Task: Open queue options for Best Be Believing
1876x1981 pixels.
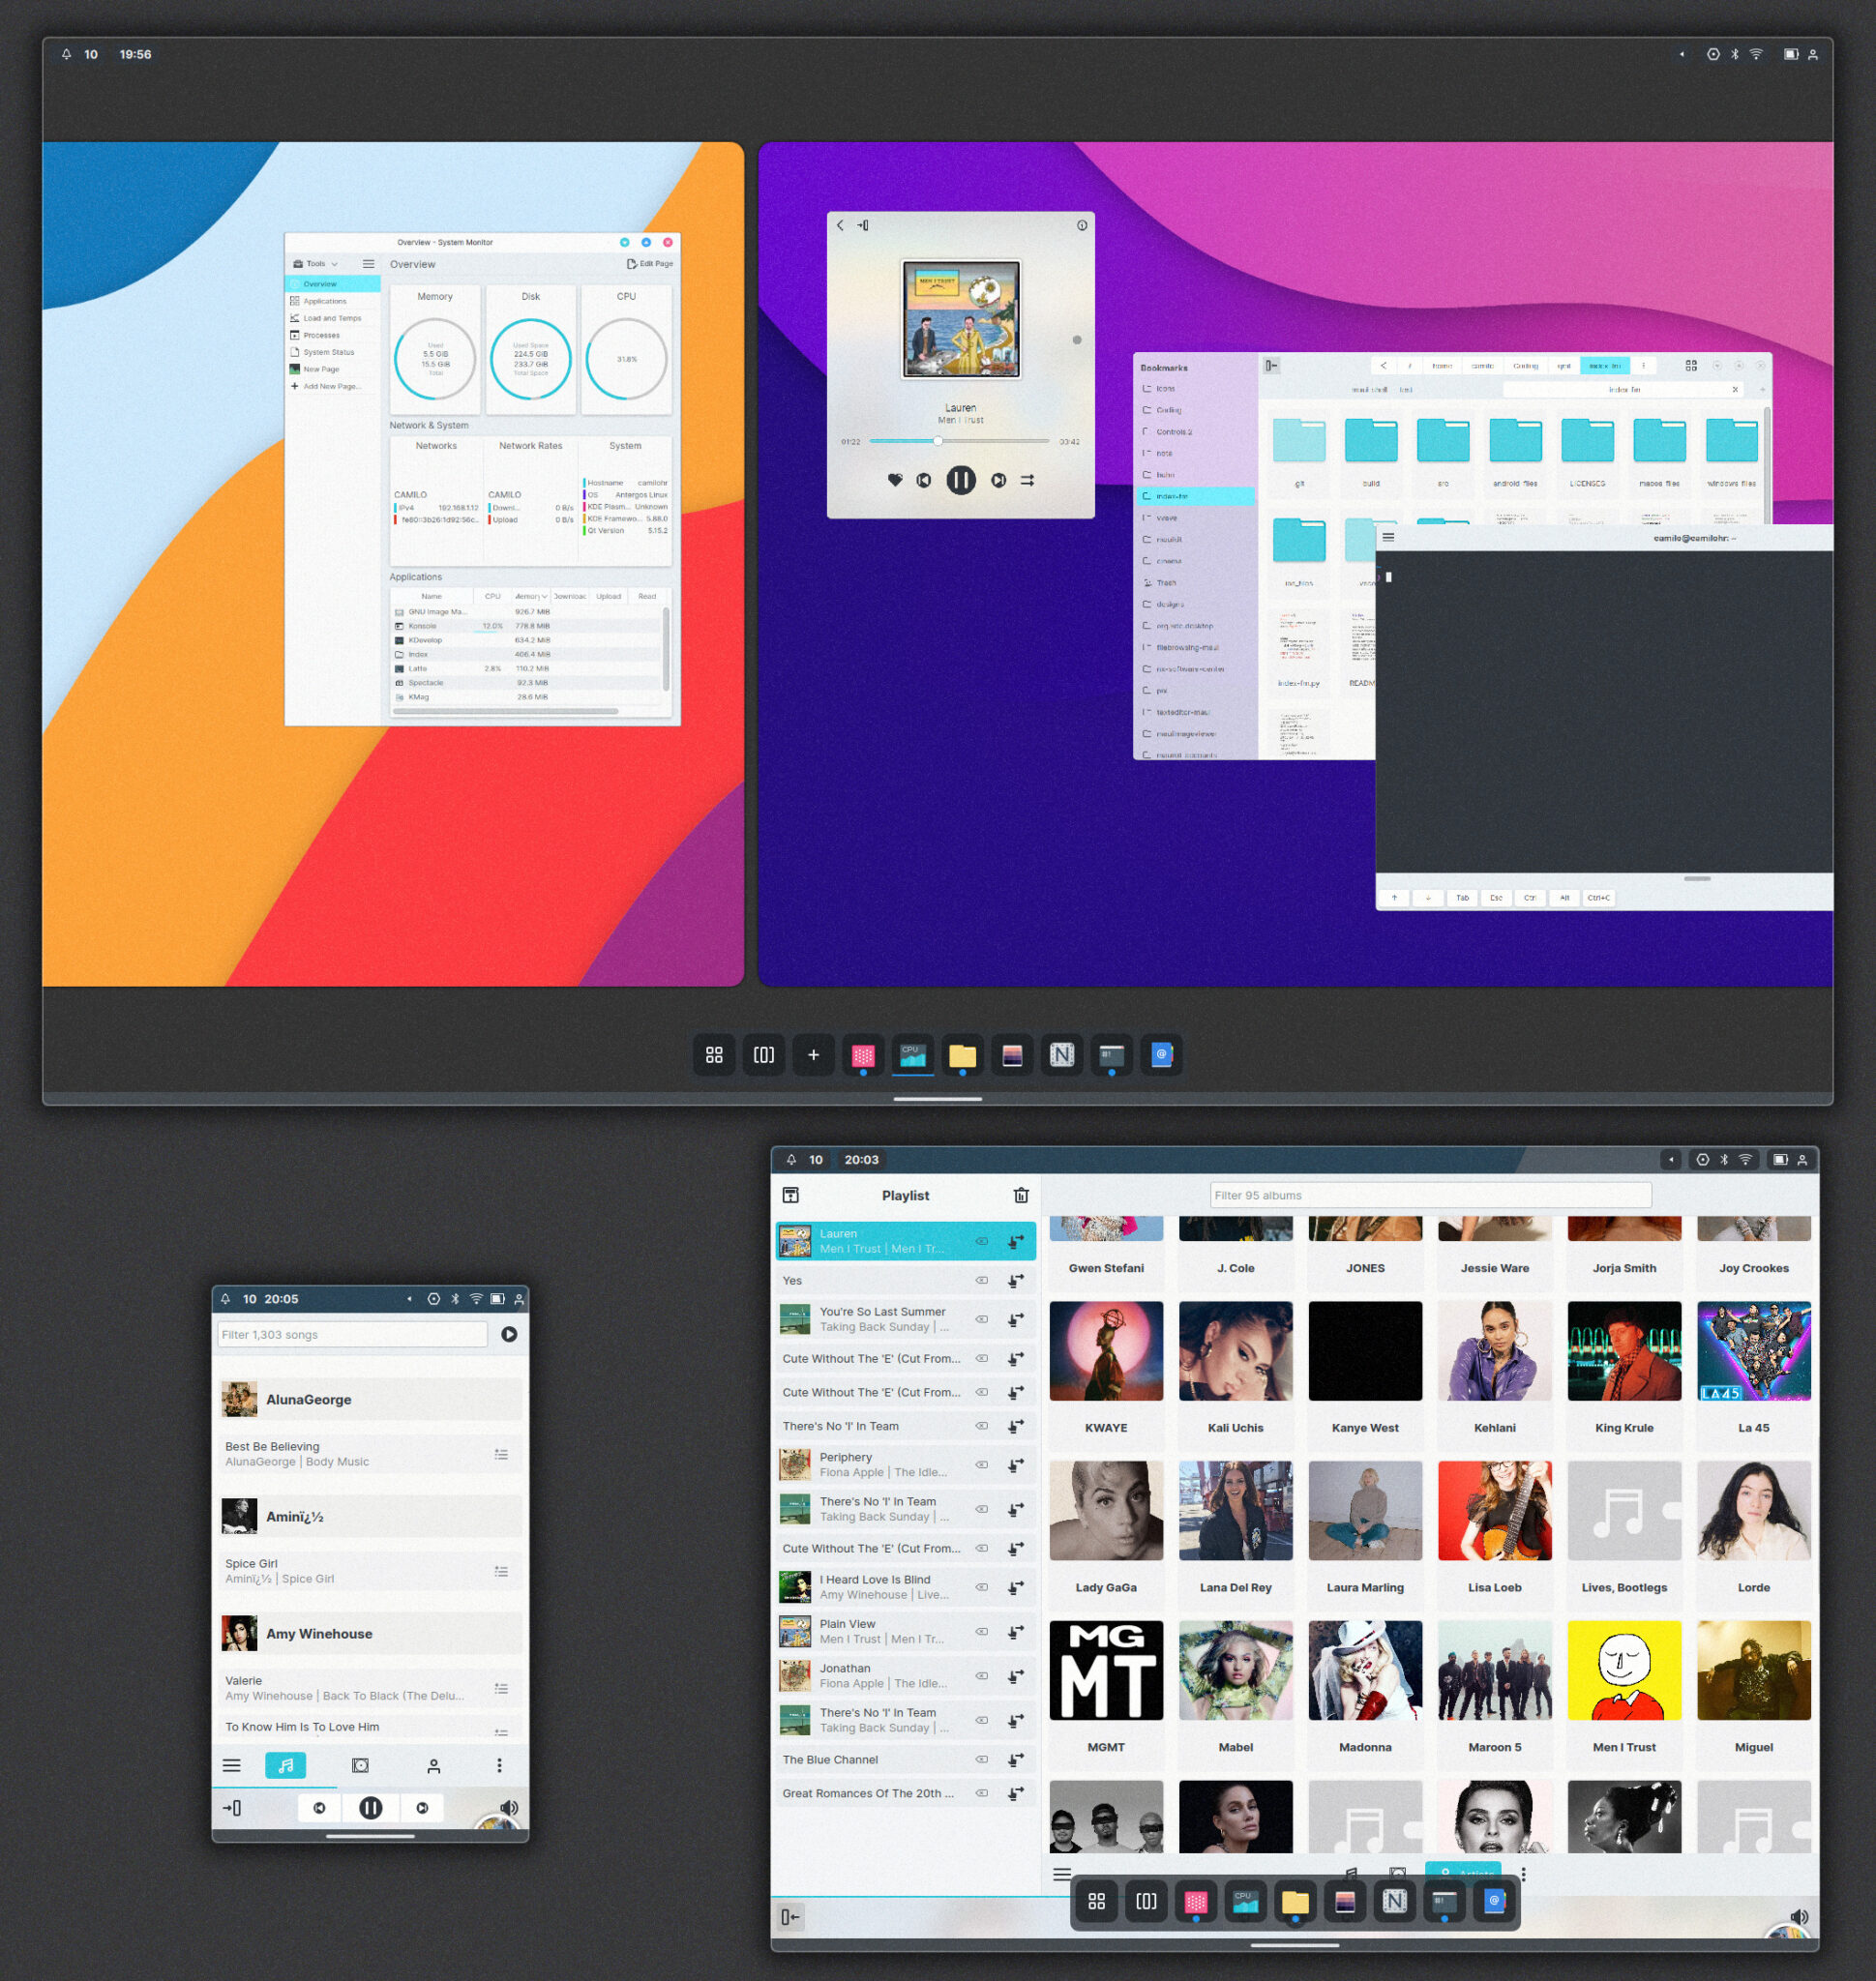Action: (502, 1454)
